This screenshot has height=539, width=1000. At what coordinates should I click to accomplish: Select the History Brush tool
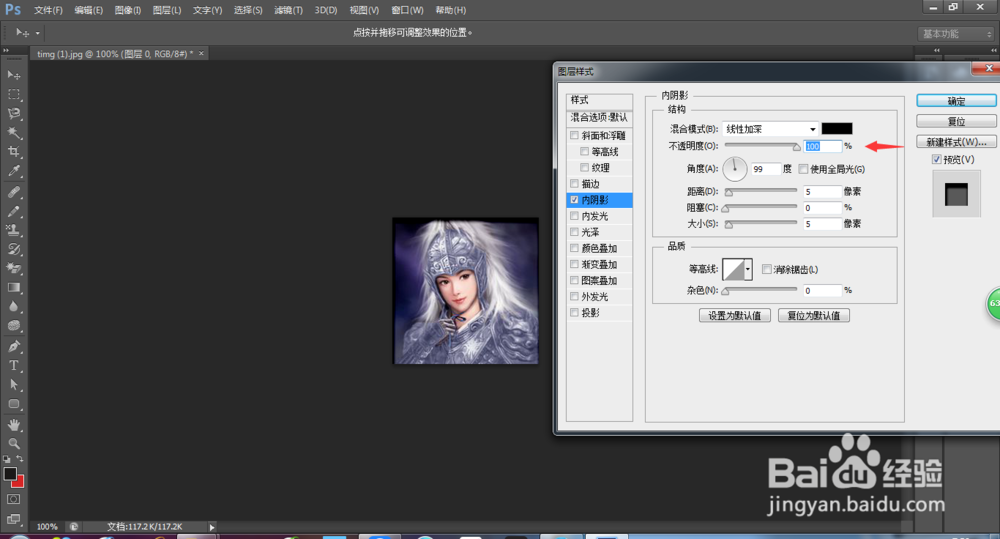tap(13, 249)
